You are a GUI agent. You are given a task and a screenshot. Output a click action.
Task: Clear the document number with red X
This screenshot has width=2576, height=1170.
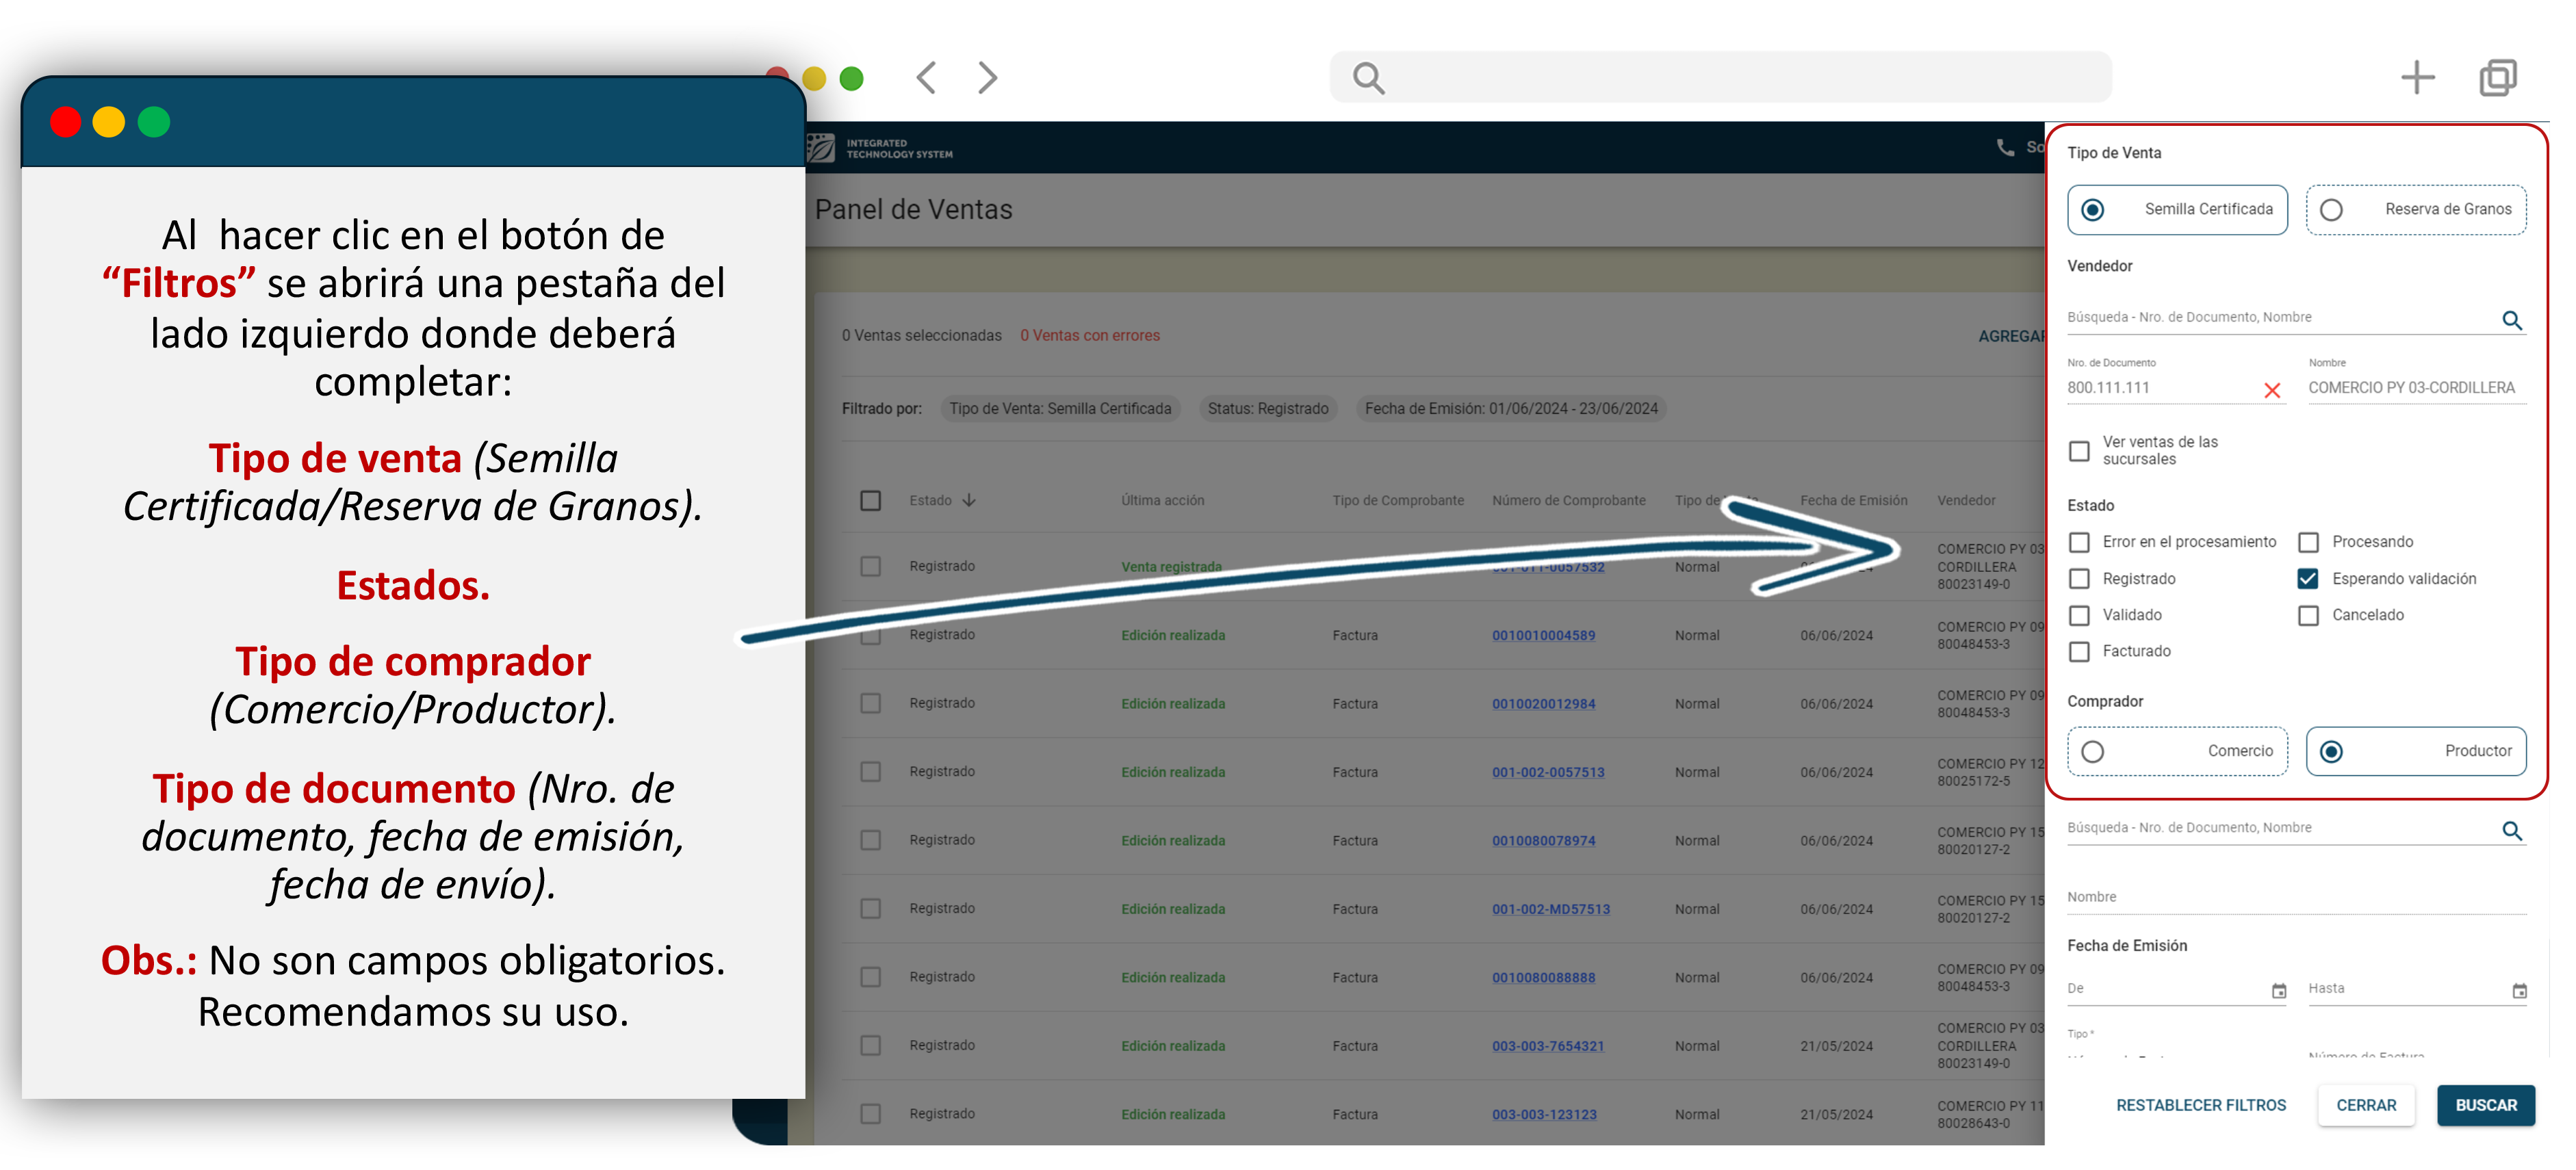(2271, 390)
